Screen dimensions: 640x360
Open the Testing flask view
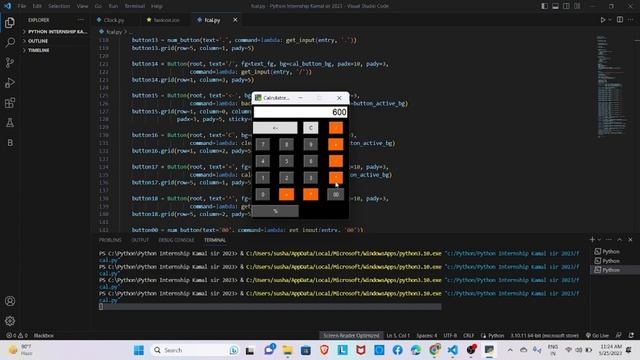tap(10, 122)
